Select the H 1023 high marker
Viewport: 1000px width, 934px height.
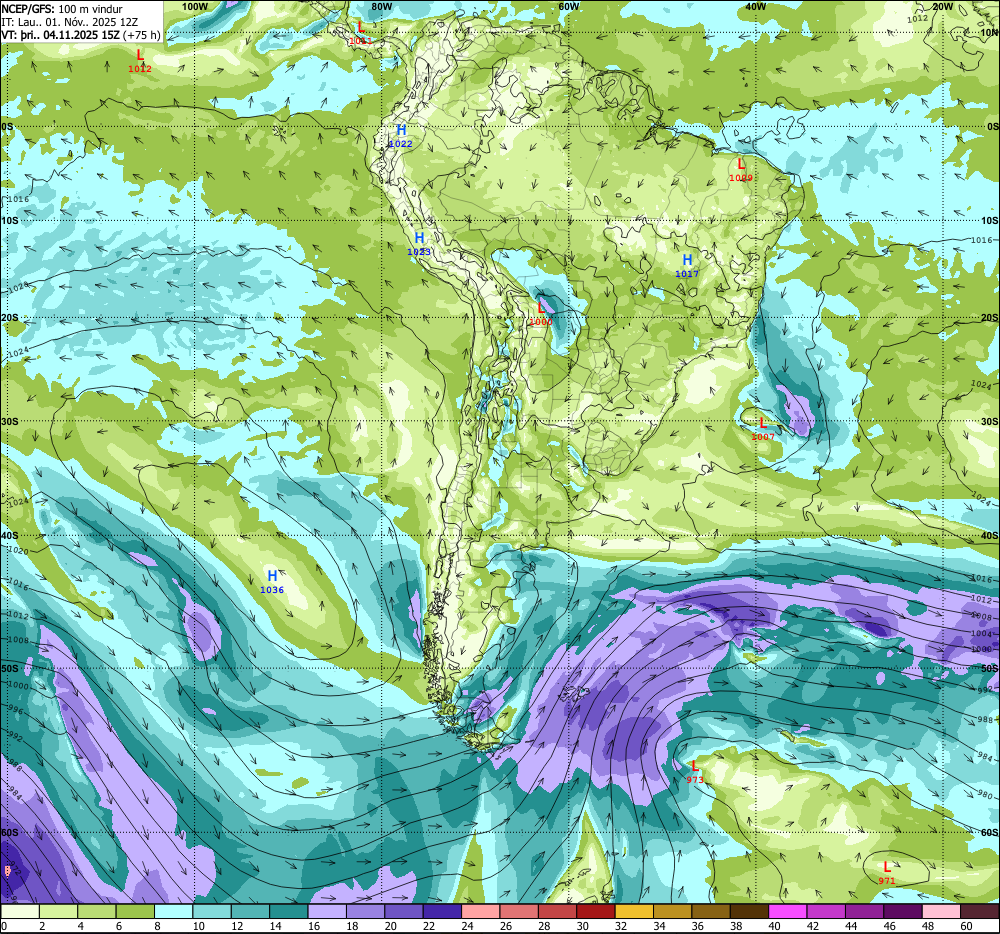[419, 244]
